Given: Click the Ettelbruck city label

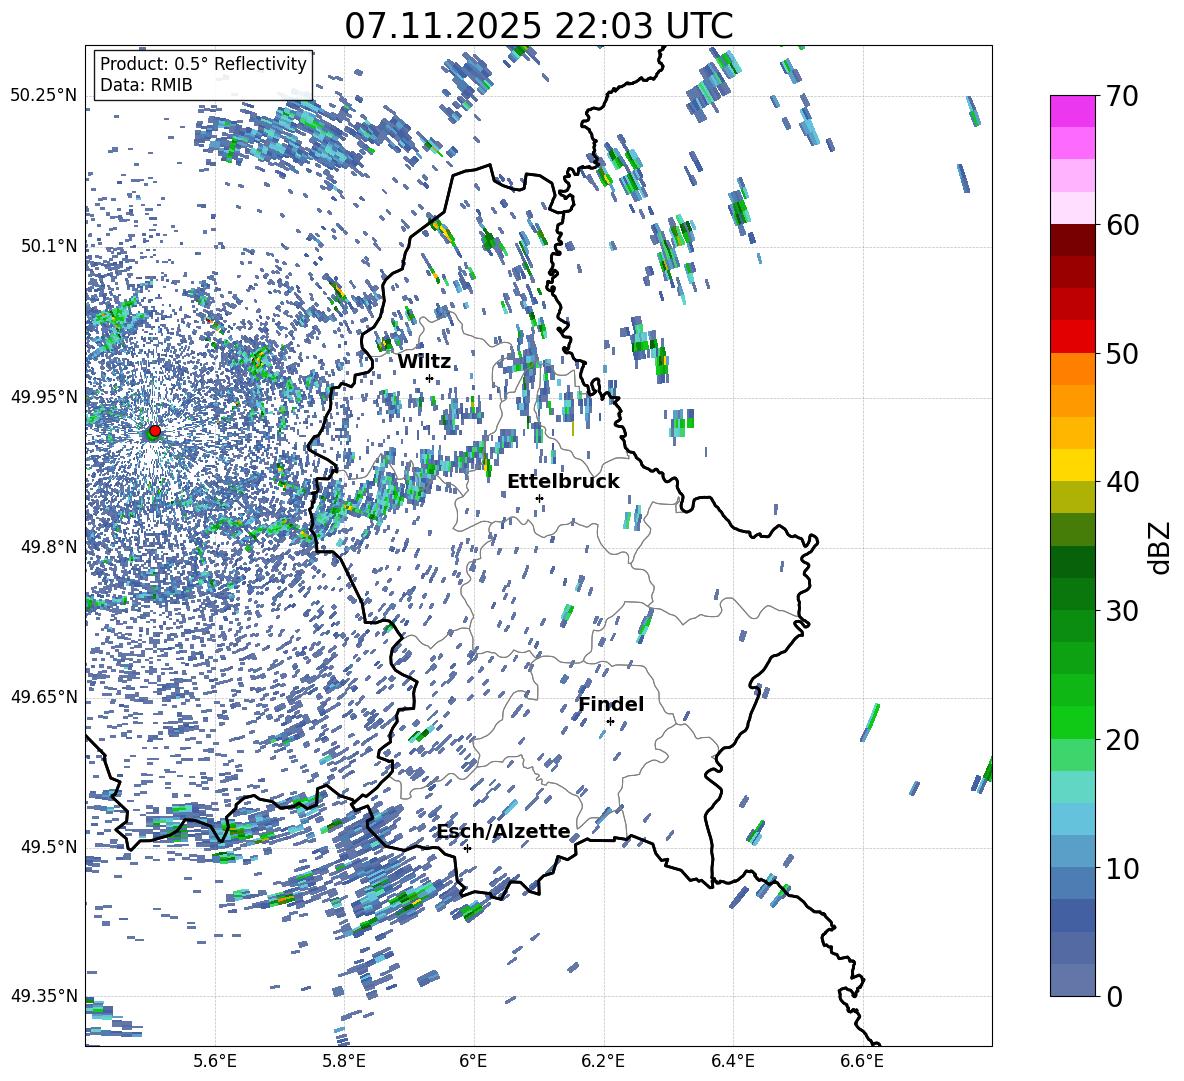Looking at the screenshot, I should coord(563,482).
